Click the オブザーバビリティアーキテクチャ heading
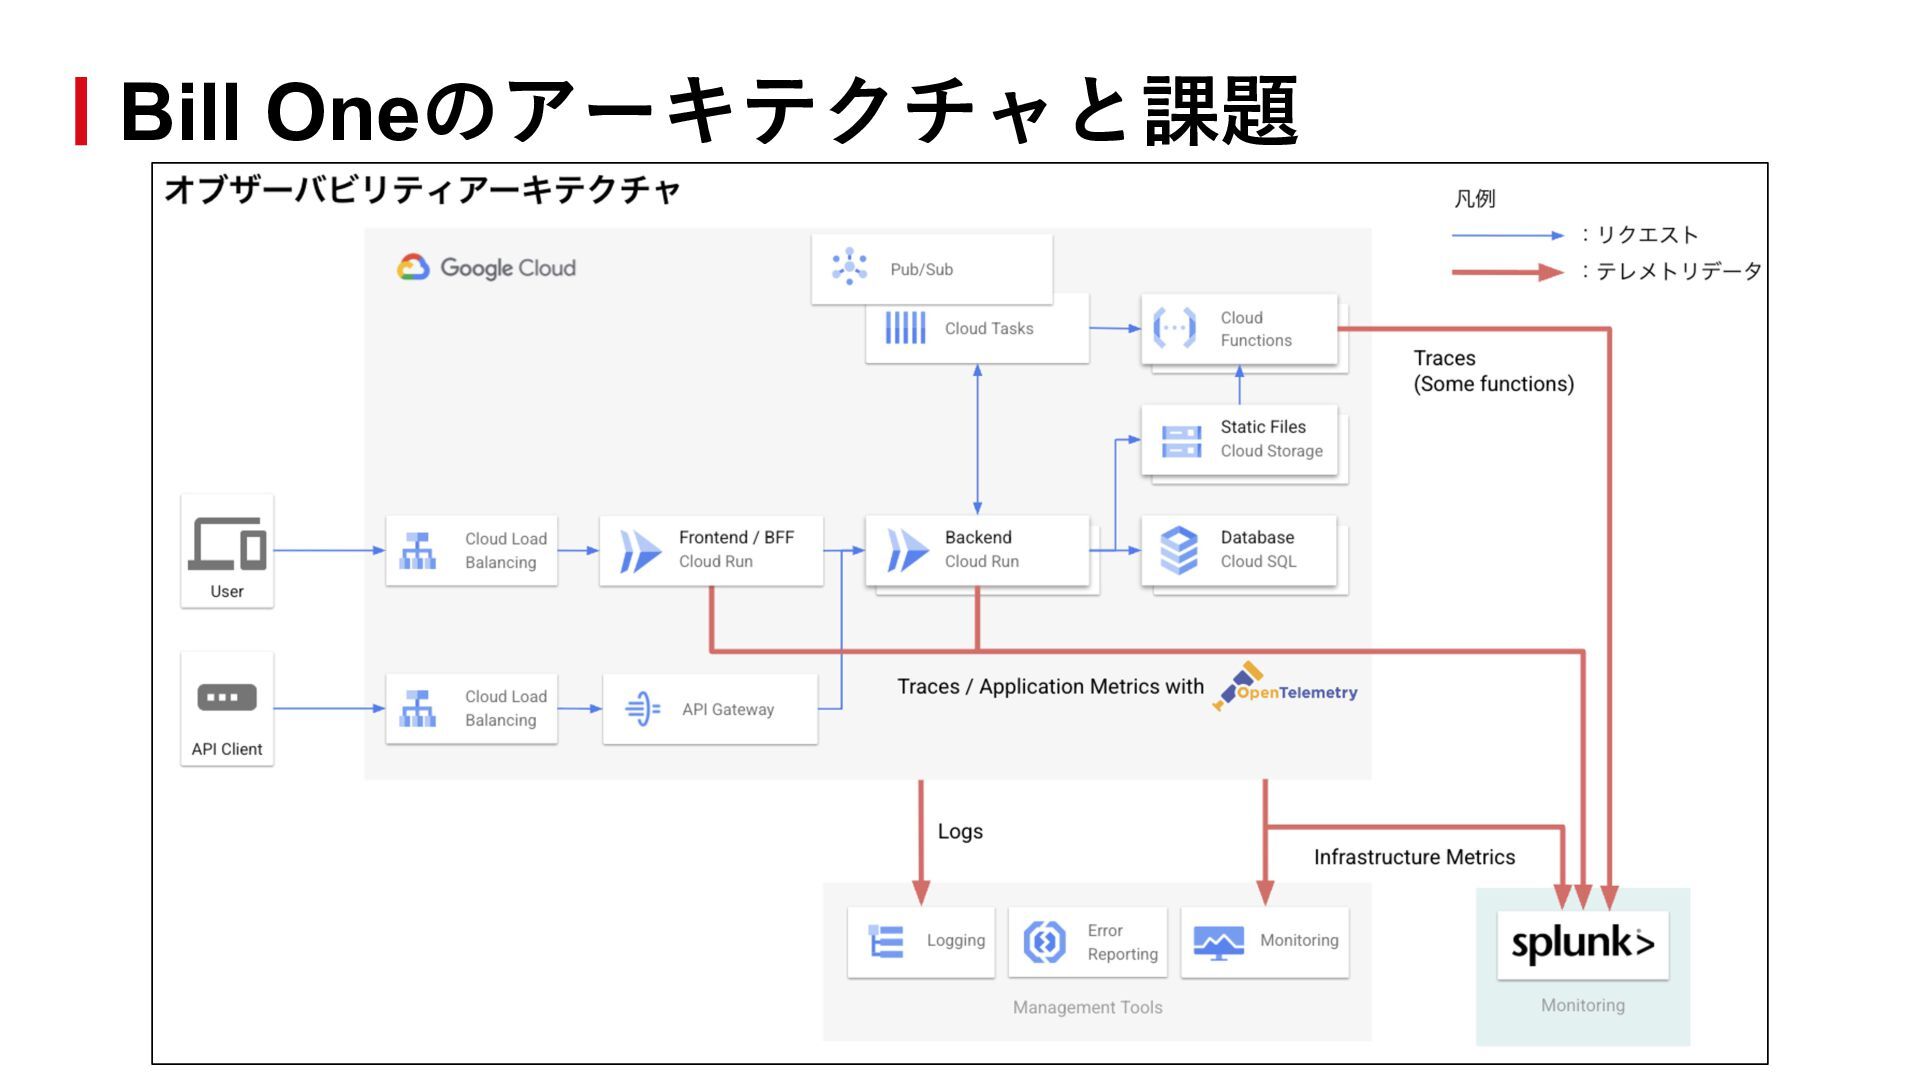1920x1080 pixels. click(422, 190)
